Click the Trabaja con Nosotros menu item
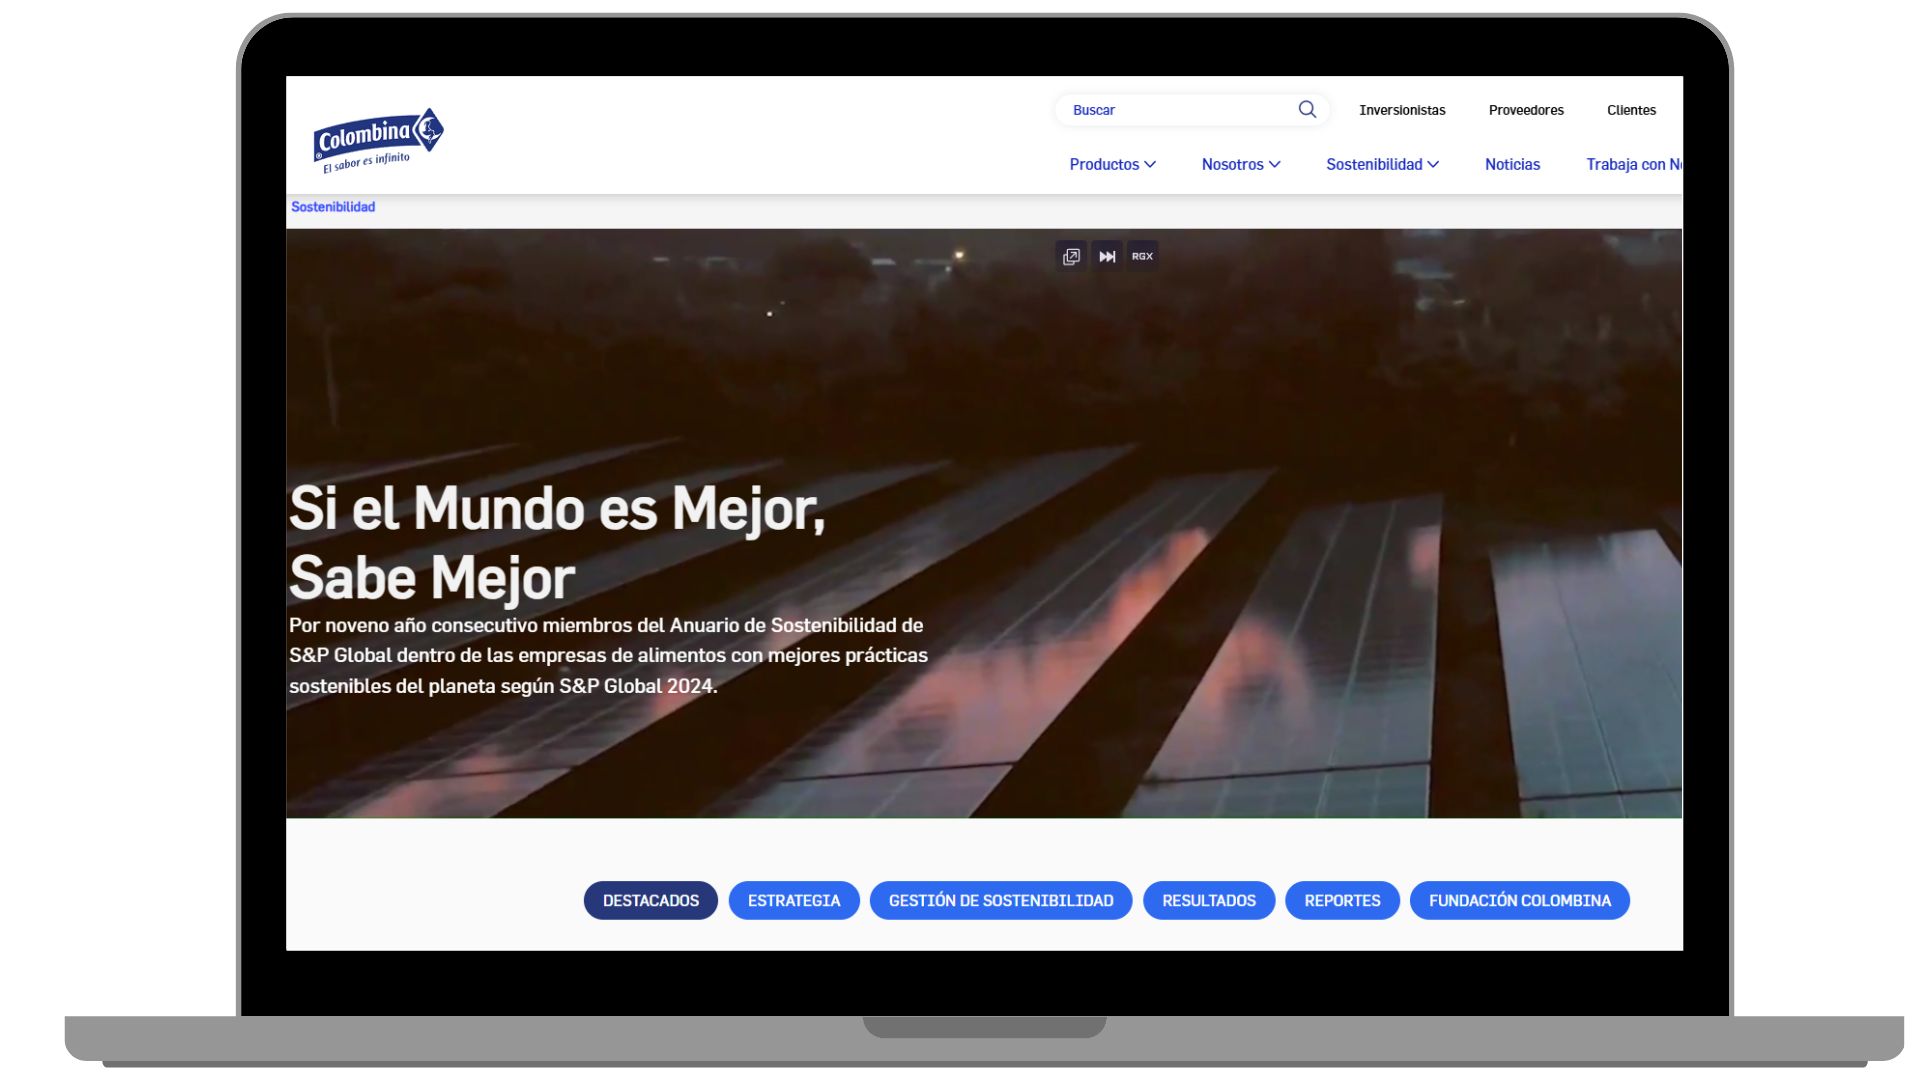Viewport: 1920px width, 1080px height. point(1632,165)
